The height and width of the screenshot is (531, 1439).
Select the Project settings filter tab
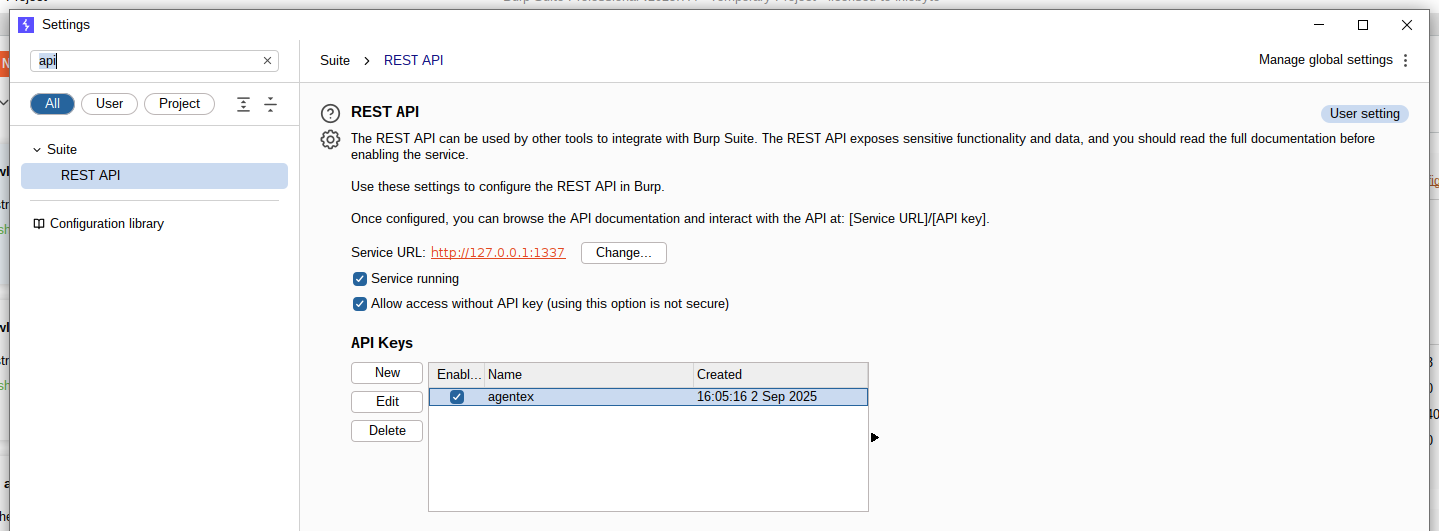(179, 104)
